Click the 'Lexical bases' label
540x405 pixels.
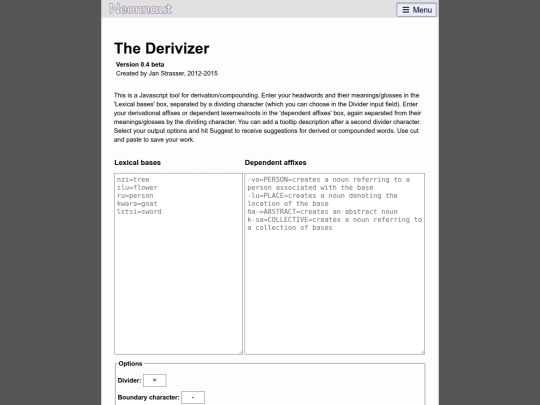(x=137, y=163)
